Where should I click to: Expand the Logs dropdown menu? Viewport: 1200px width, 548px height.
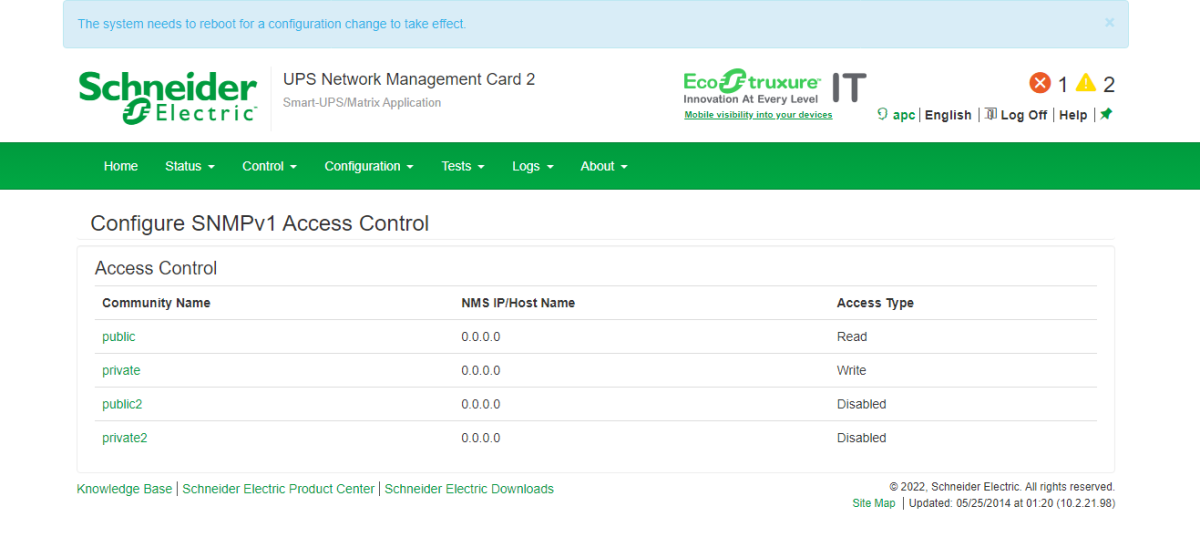(533, 166)
